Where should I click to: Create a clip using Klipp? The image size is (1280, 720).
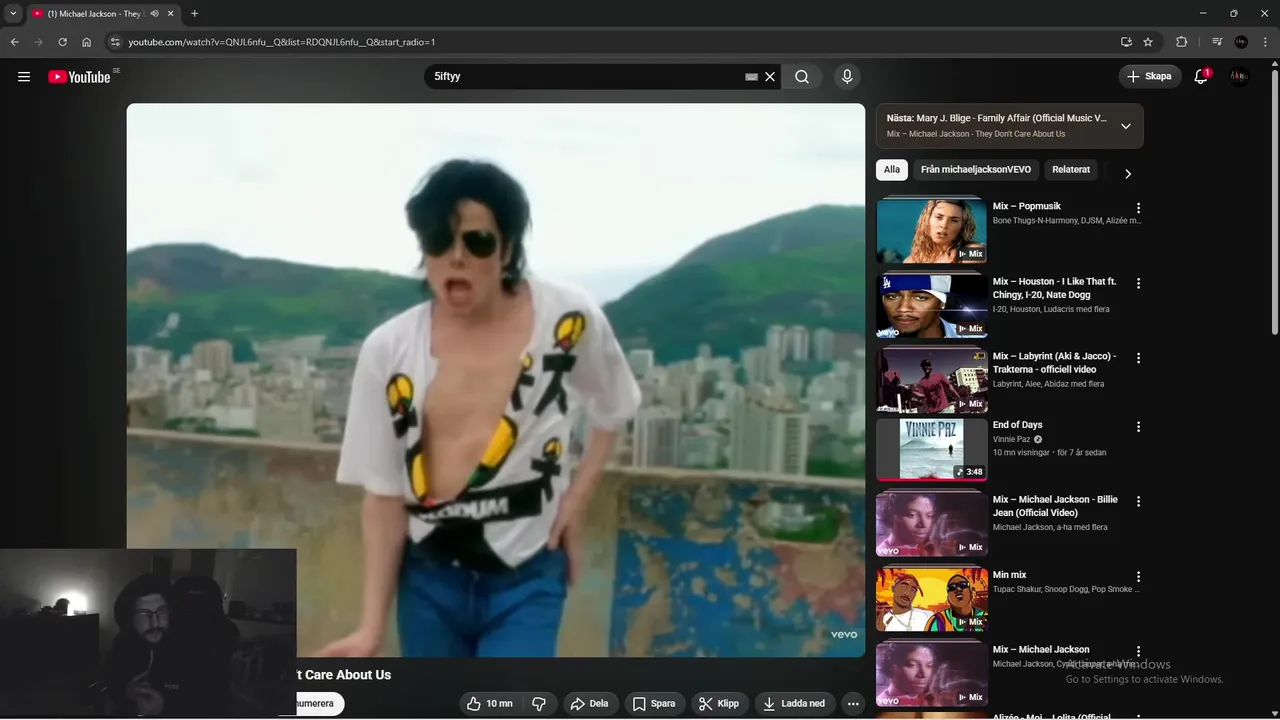pos(720,704)
